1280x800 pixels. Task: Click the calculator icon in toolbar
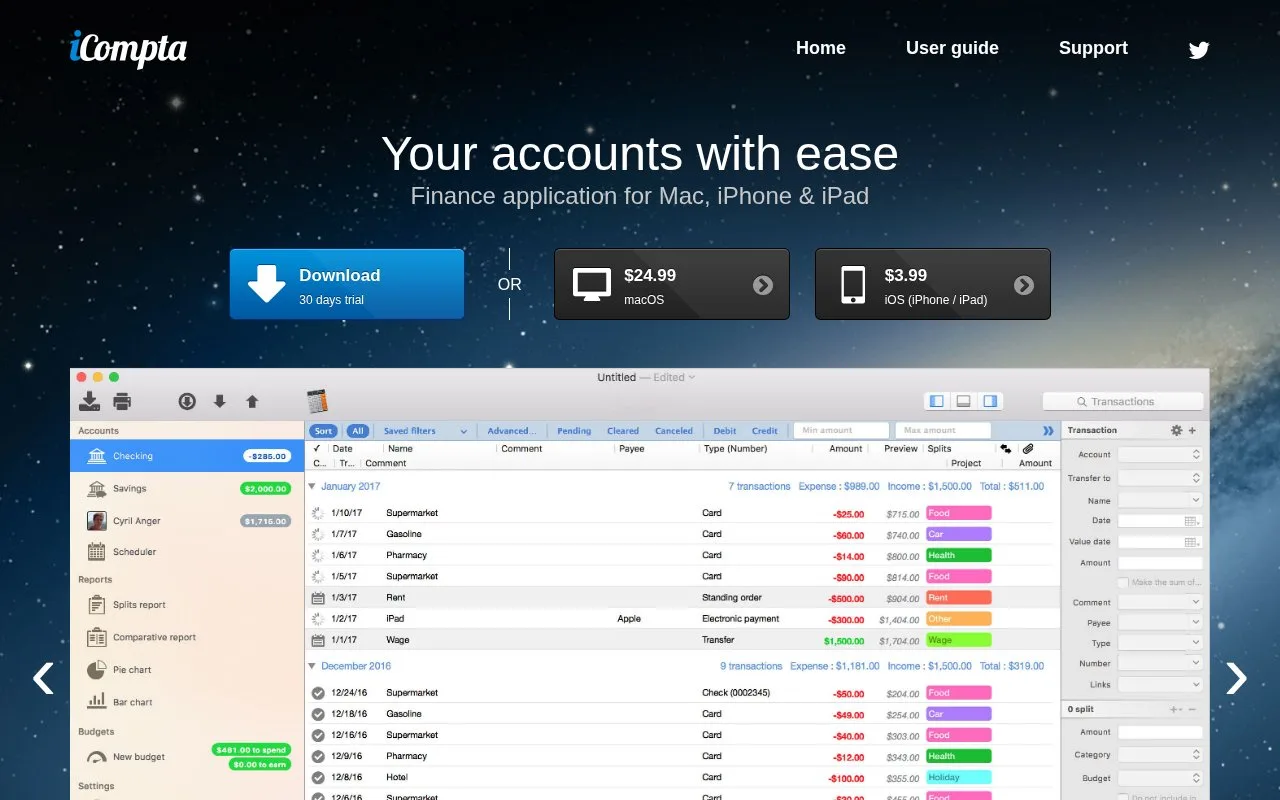coord(317,401)
